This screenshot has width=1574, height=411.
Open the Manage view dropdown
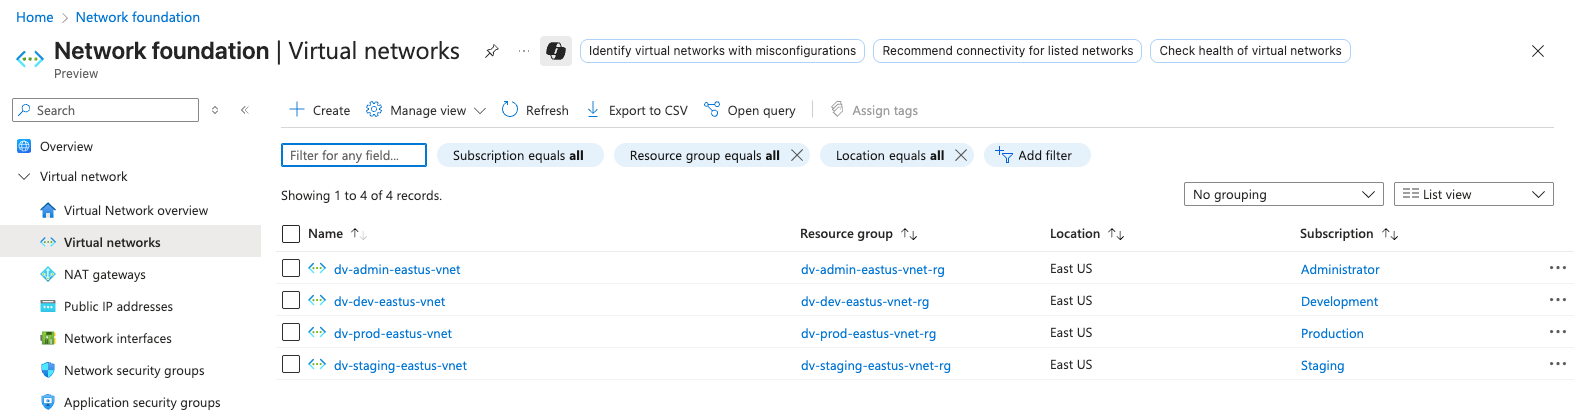pyautogui.click(x=427, y=110)
